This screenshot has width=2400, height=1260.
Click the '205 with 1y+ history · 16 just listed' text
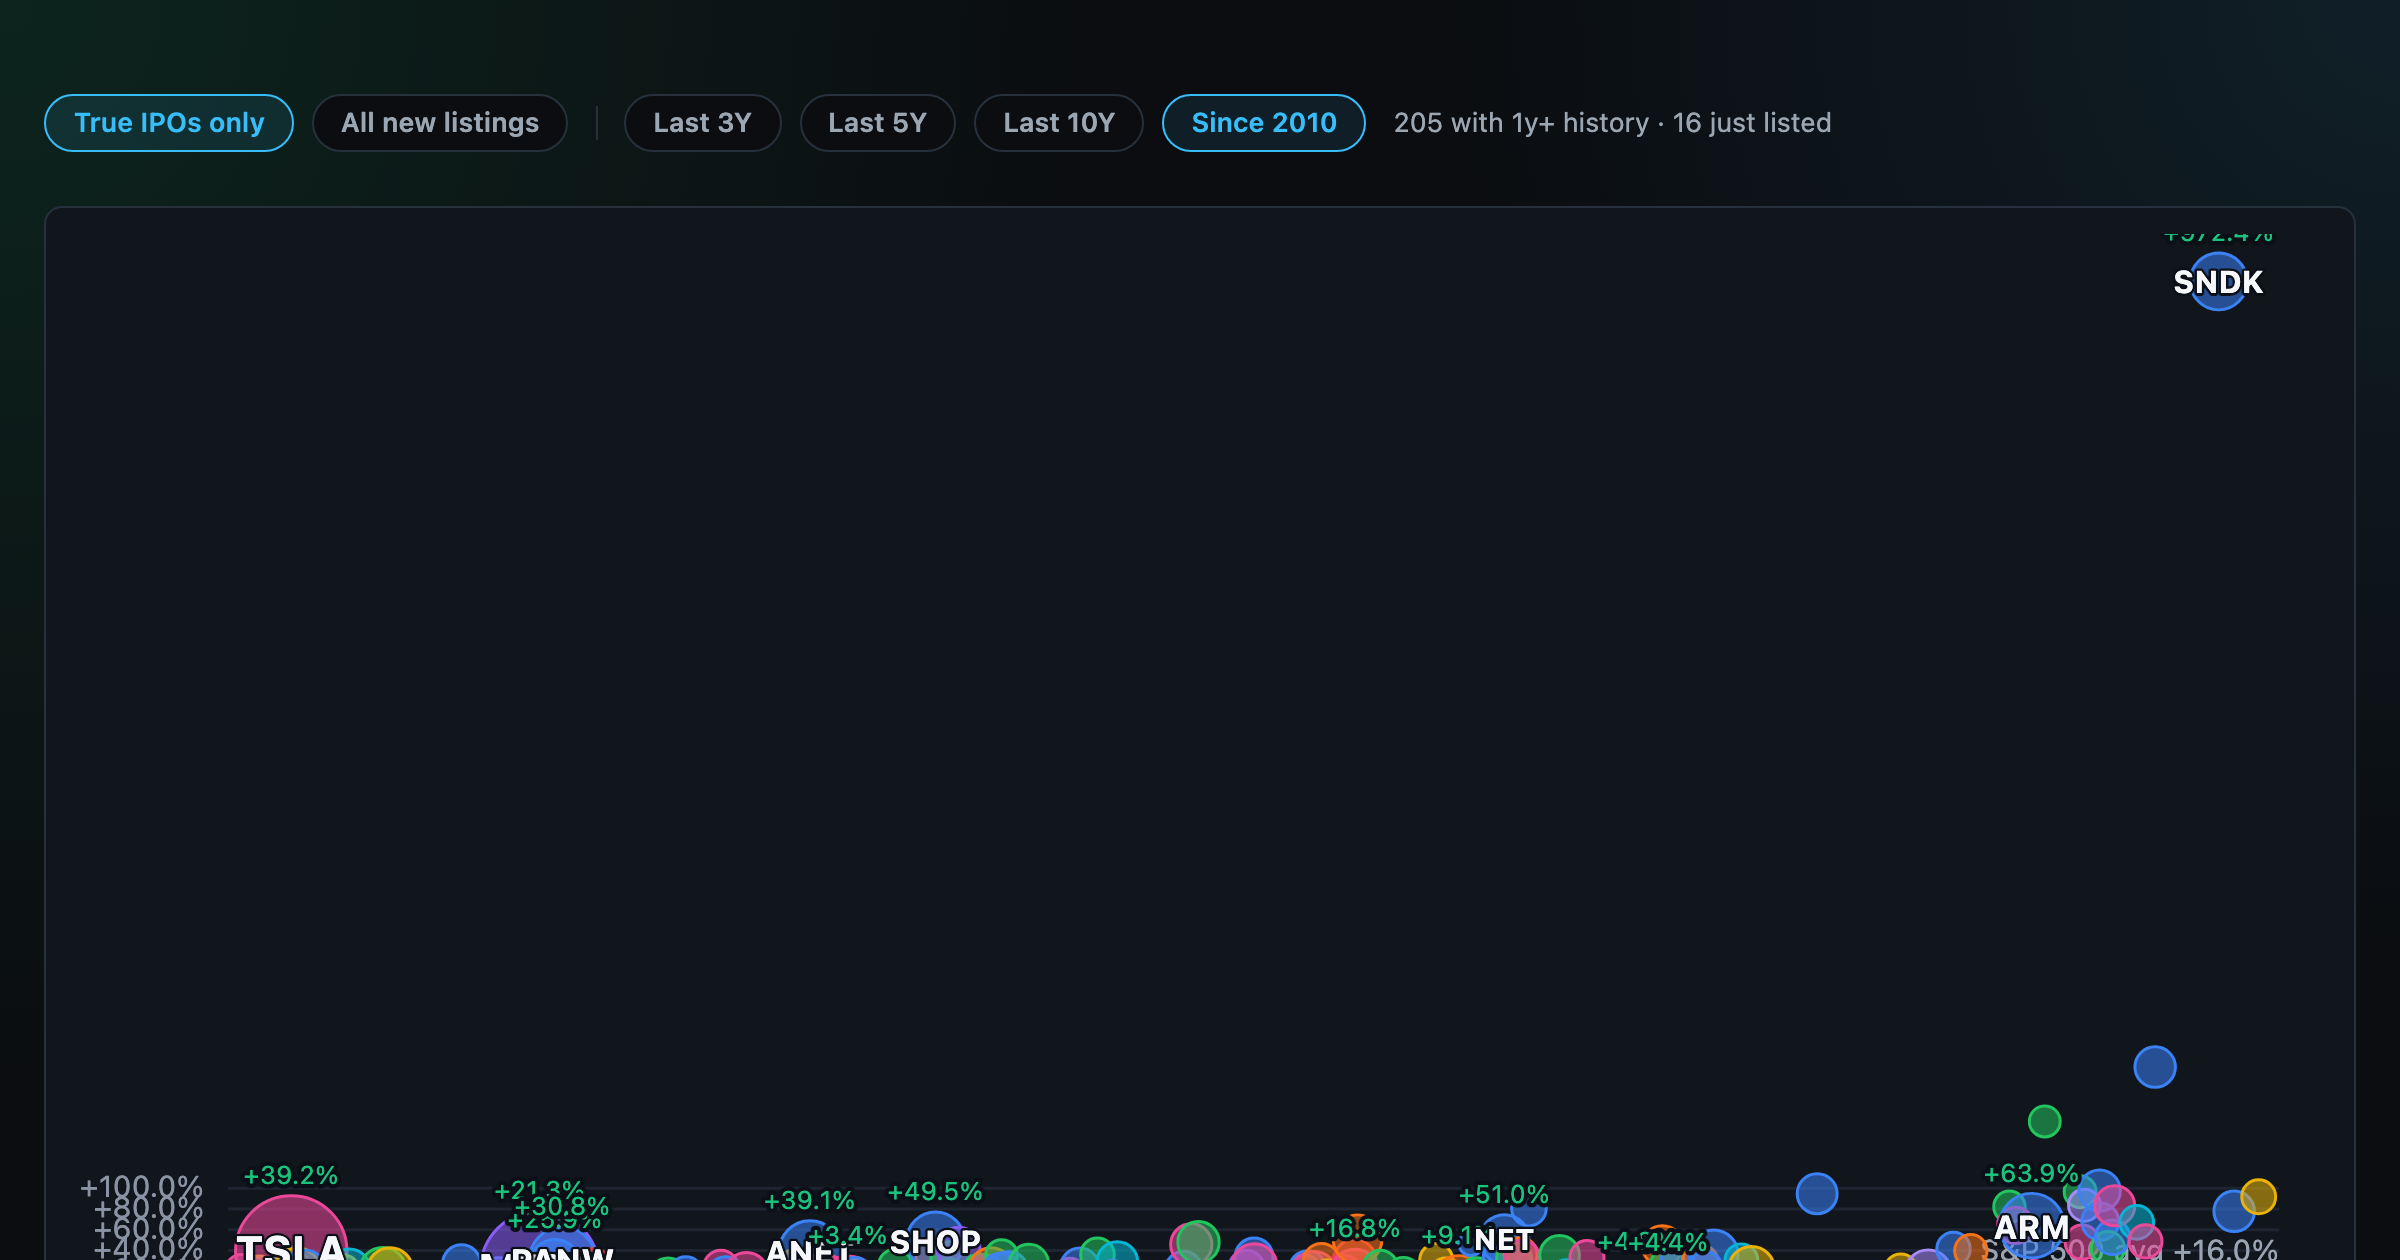[1612, 123]
